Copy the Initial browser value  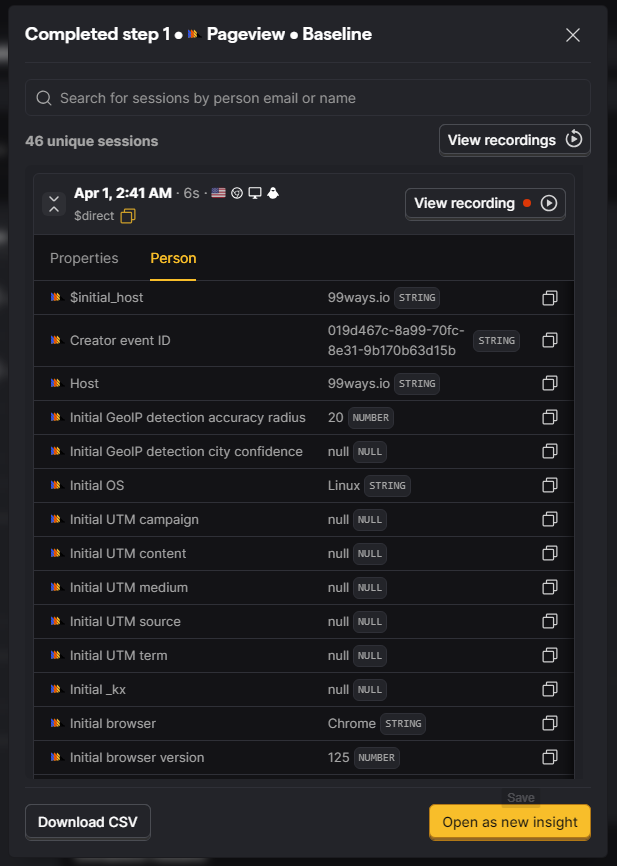point(549,723)
